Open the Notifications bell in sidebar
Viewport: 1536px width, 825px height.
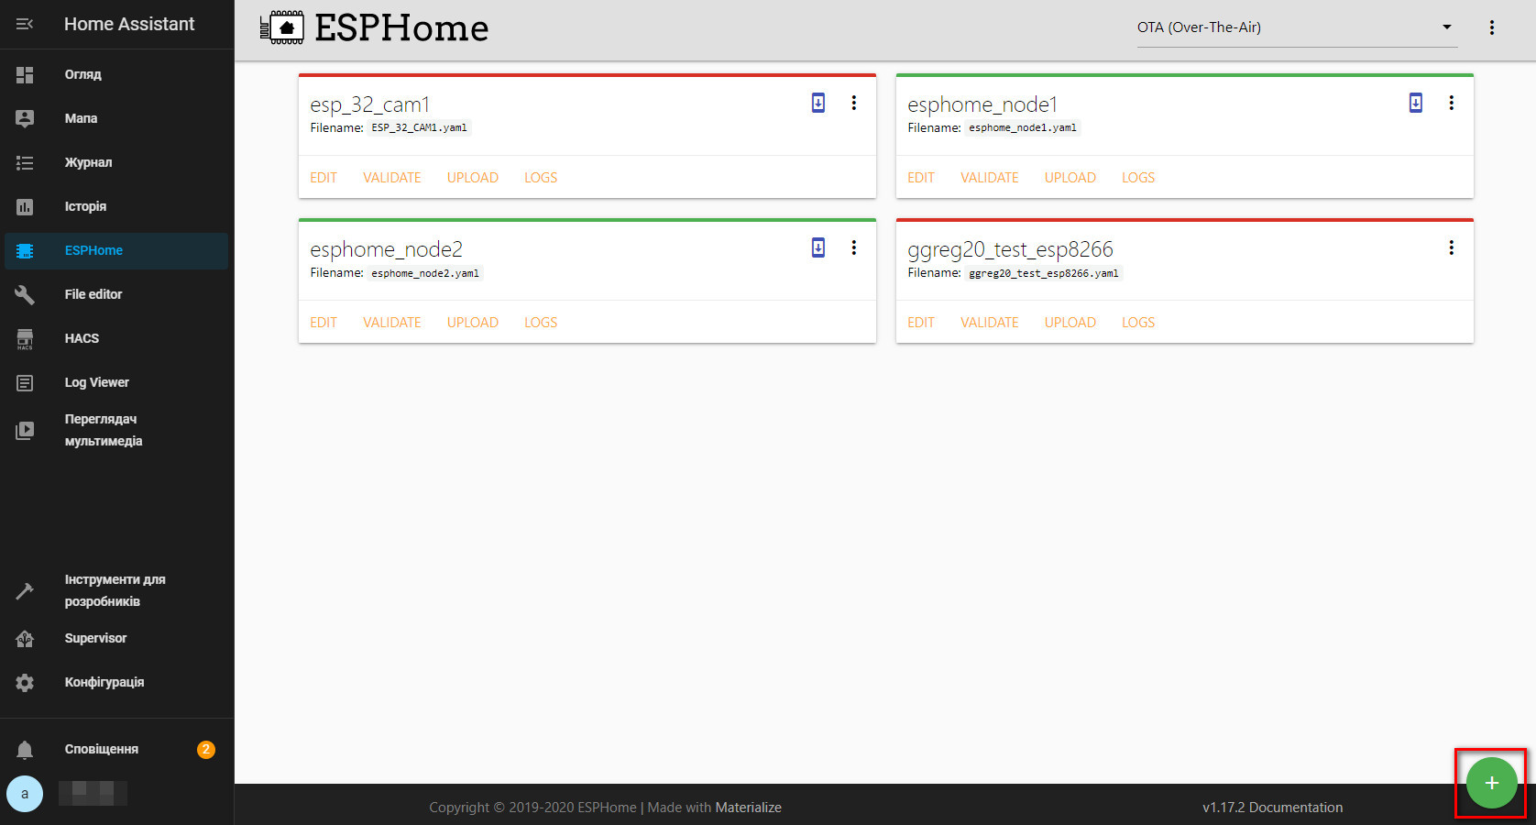(25, 749)
